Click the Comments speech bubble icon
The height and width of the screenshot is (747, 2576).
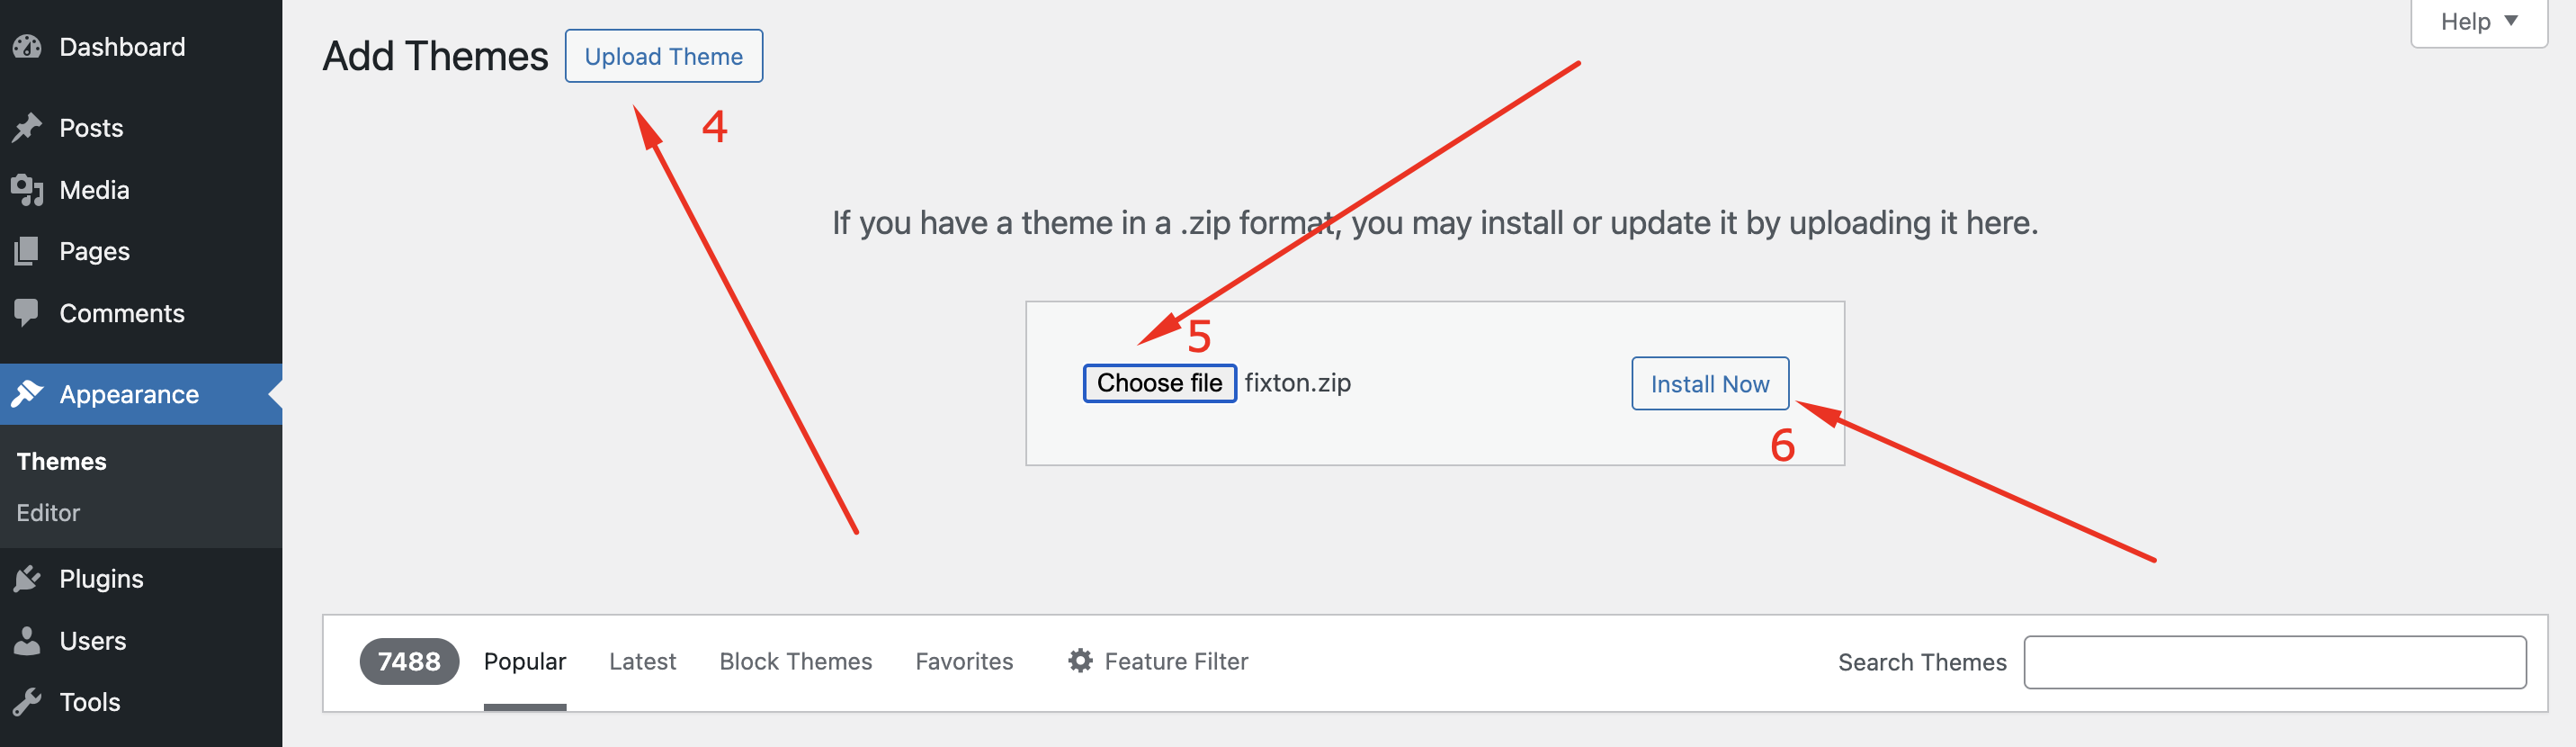tap(27, 313)
